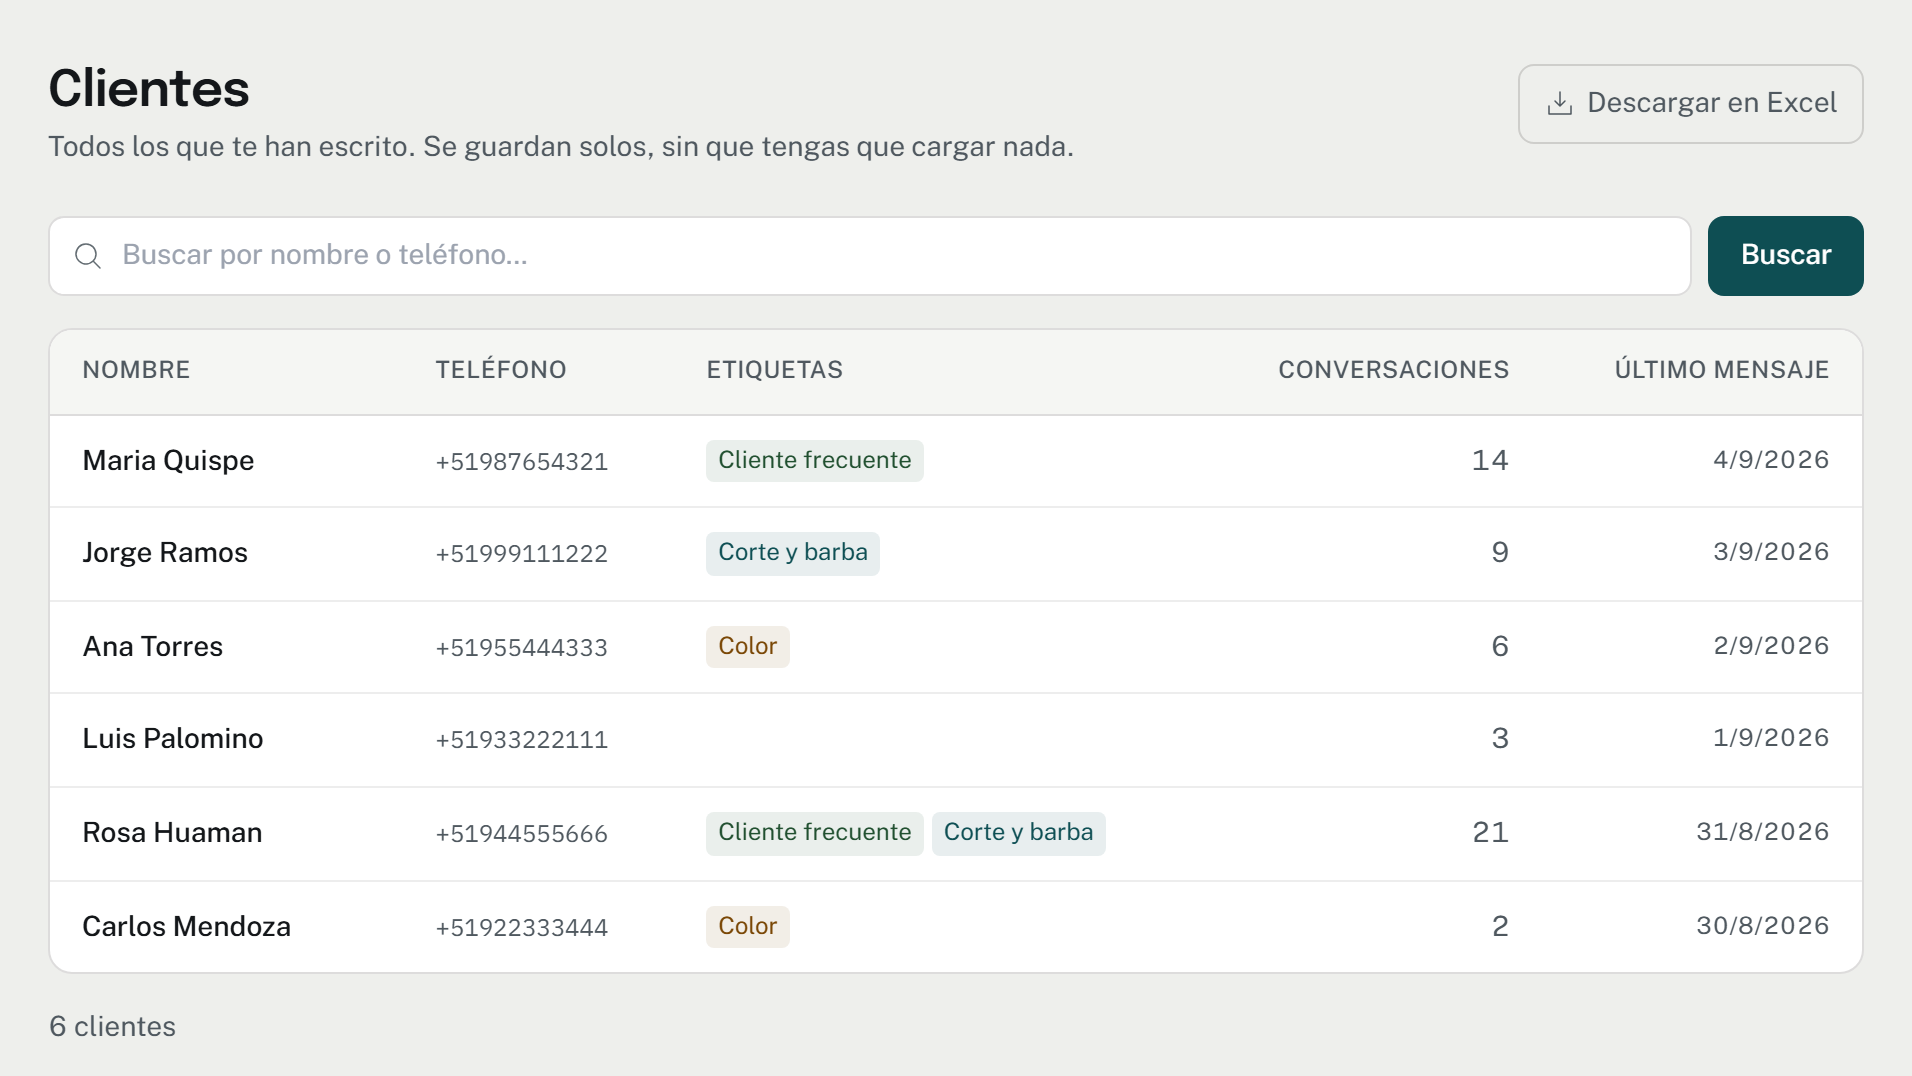The width and height of the screenshot is (1912, 1076).
Task: Click Carlos Mendoza's Color tag
Action: (x=748, y=927)
